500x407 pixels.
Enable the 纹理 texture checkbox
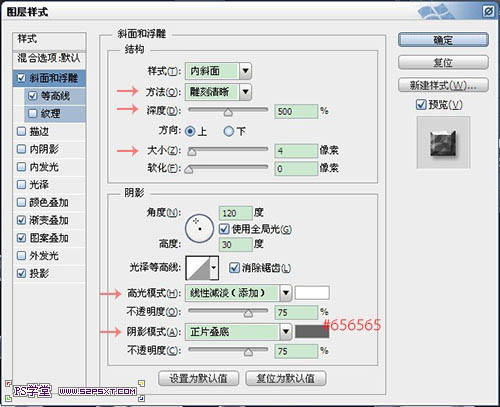click(x=32, y=113)
